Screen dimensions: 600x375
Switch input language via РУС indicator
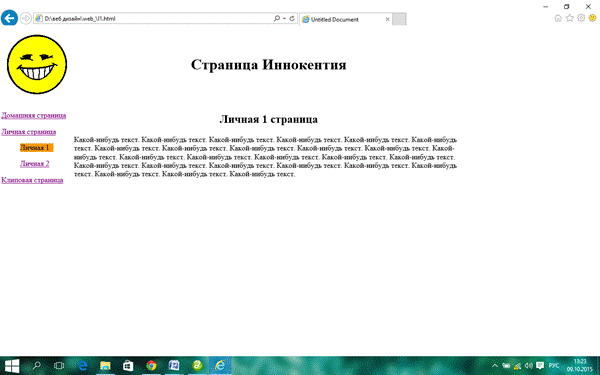tap(554, 366)
